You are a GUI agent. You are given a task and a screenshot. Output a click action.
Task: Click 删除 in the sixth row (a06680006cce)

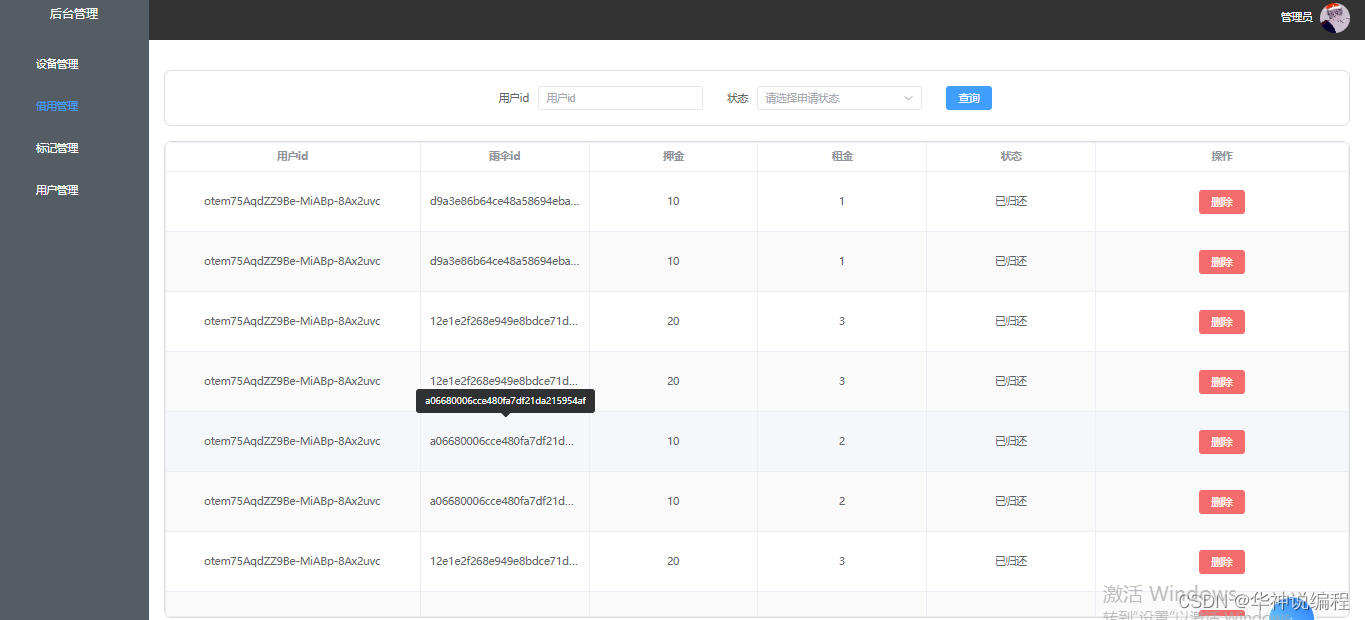[x=1222, y=502]
